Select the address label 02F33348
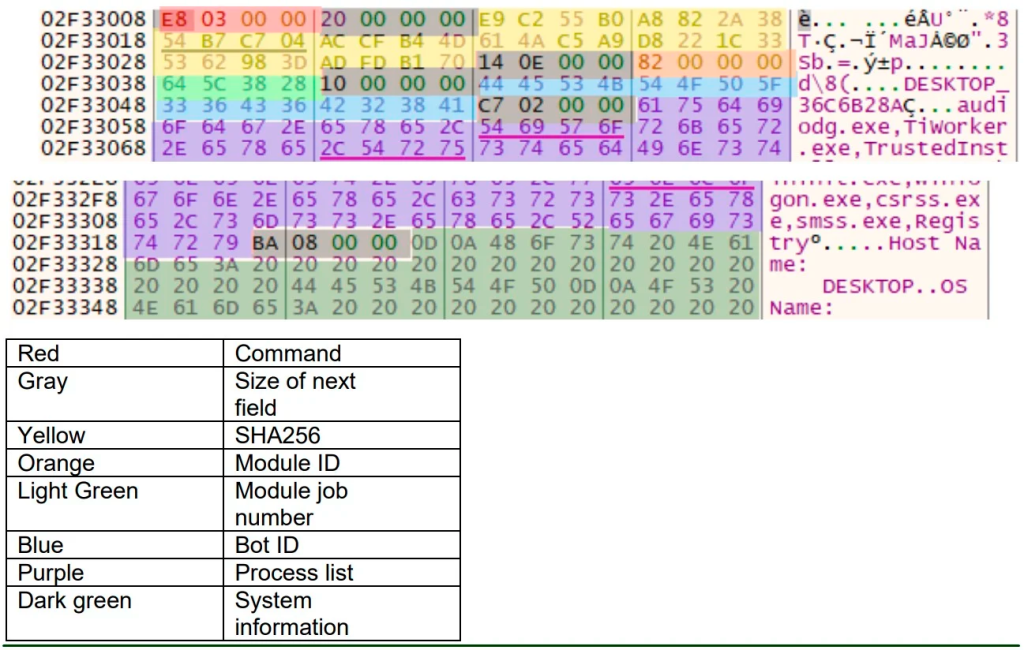The width and height of the screenshot is (1024, 650). 81,307
